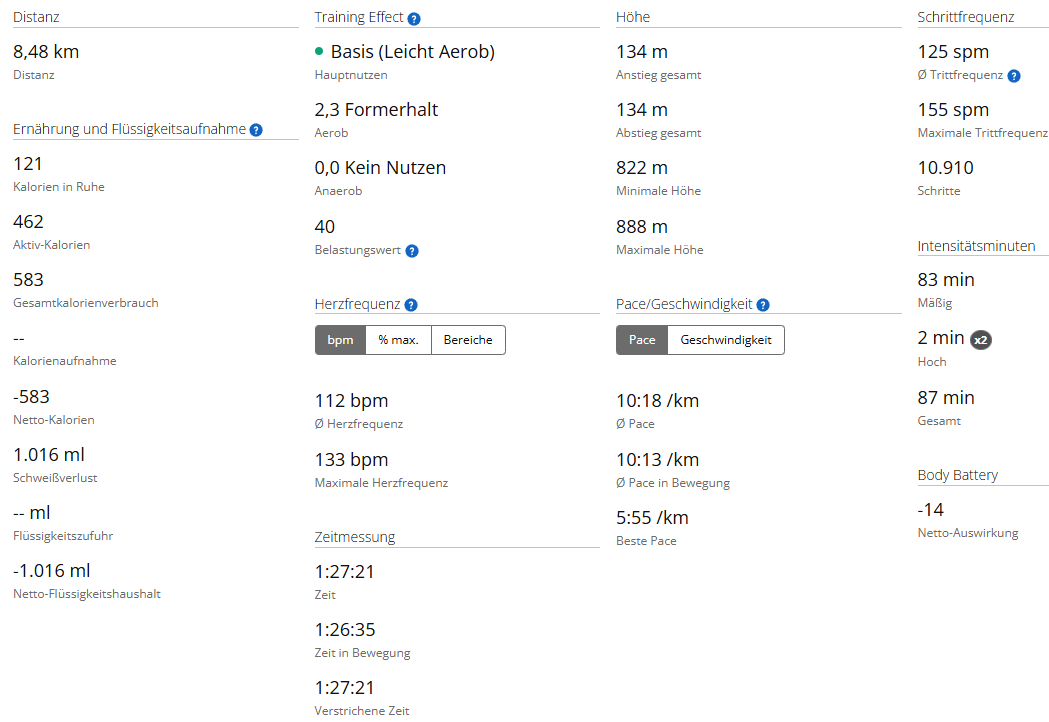Click the 125 spm cadence value
This screenshot has width=1049, height=722.
click(953, 52)
